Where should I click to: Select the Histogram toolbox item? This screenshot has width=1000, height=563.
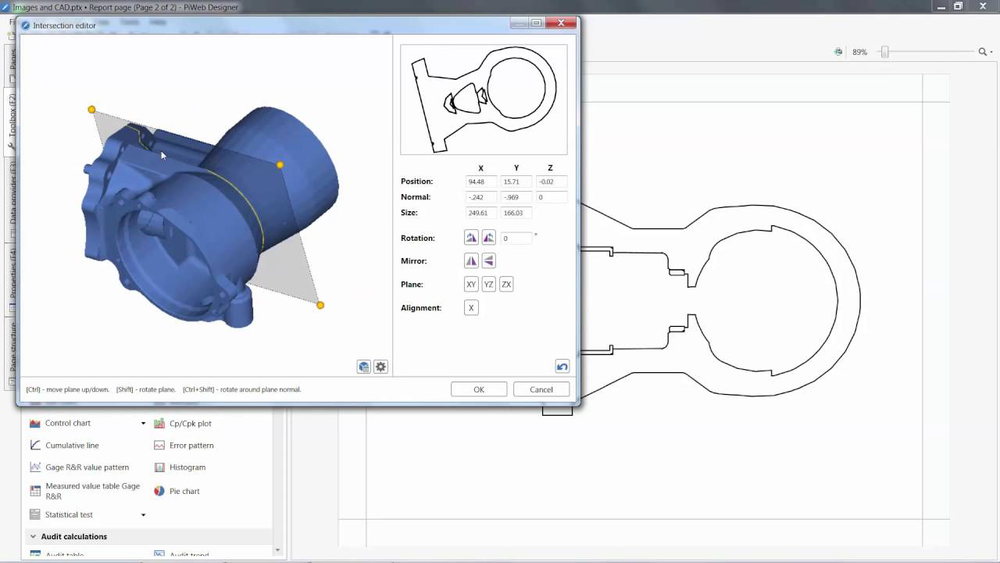point(180,467)
